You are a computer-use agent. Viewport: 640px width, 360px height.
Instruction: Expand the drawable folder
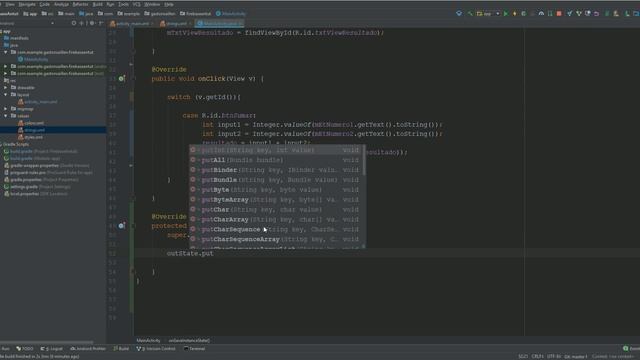pyautogui.click(x=6, y=87)
